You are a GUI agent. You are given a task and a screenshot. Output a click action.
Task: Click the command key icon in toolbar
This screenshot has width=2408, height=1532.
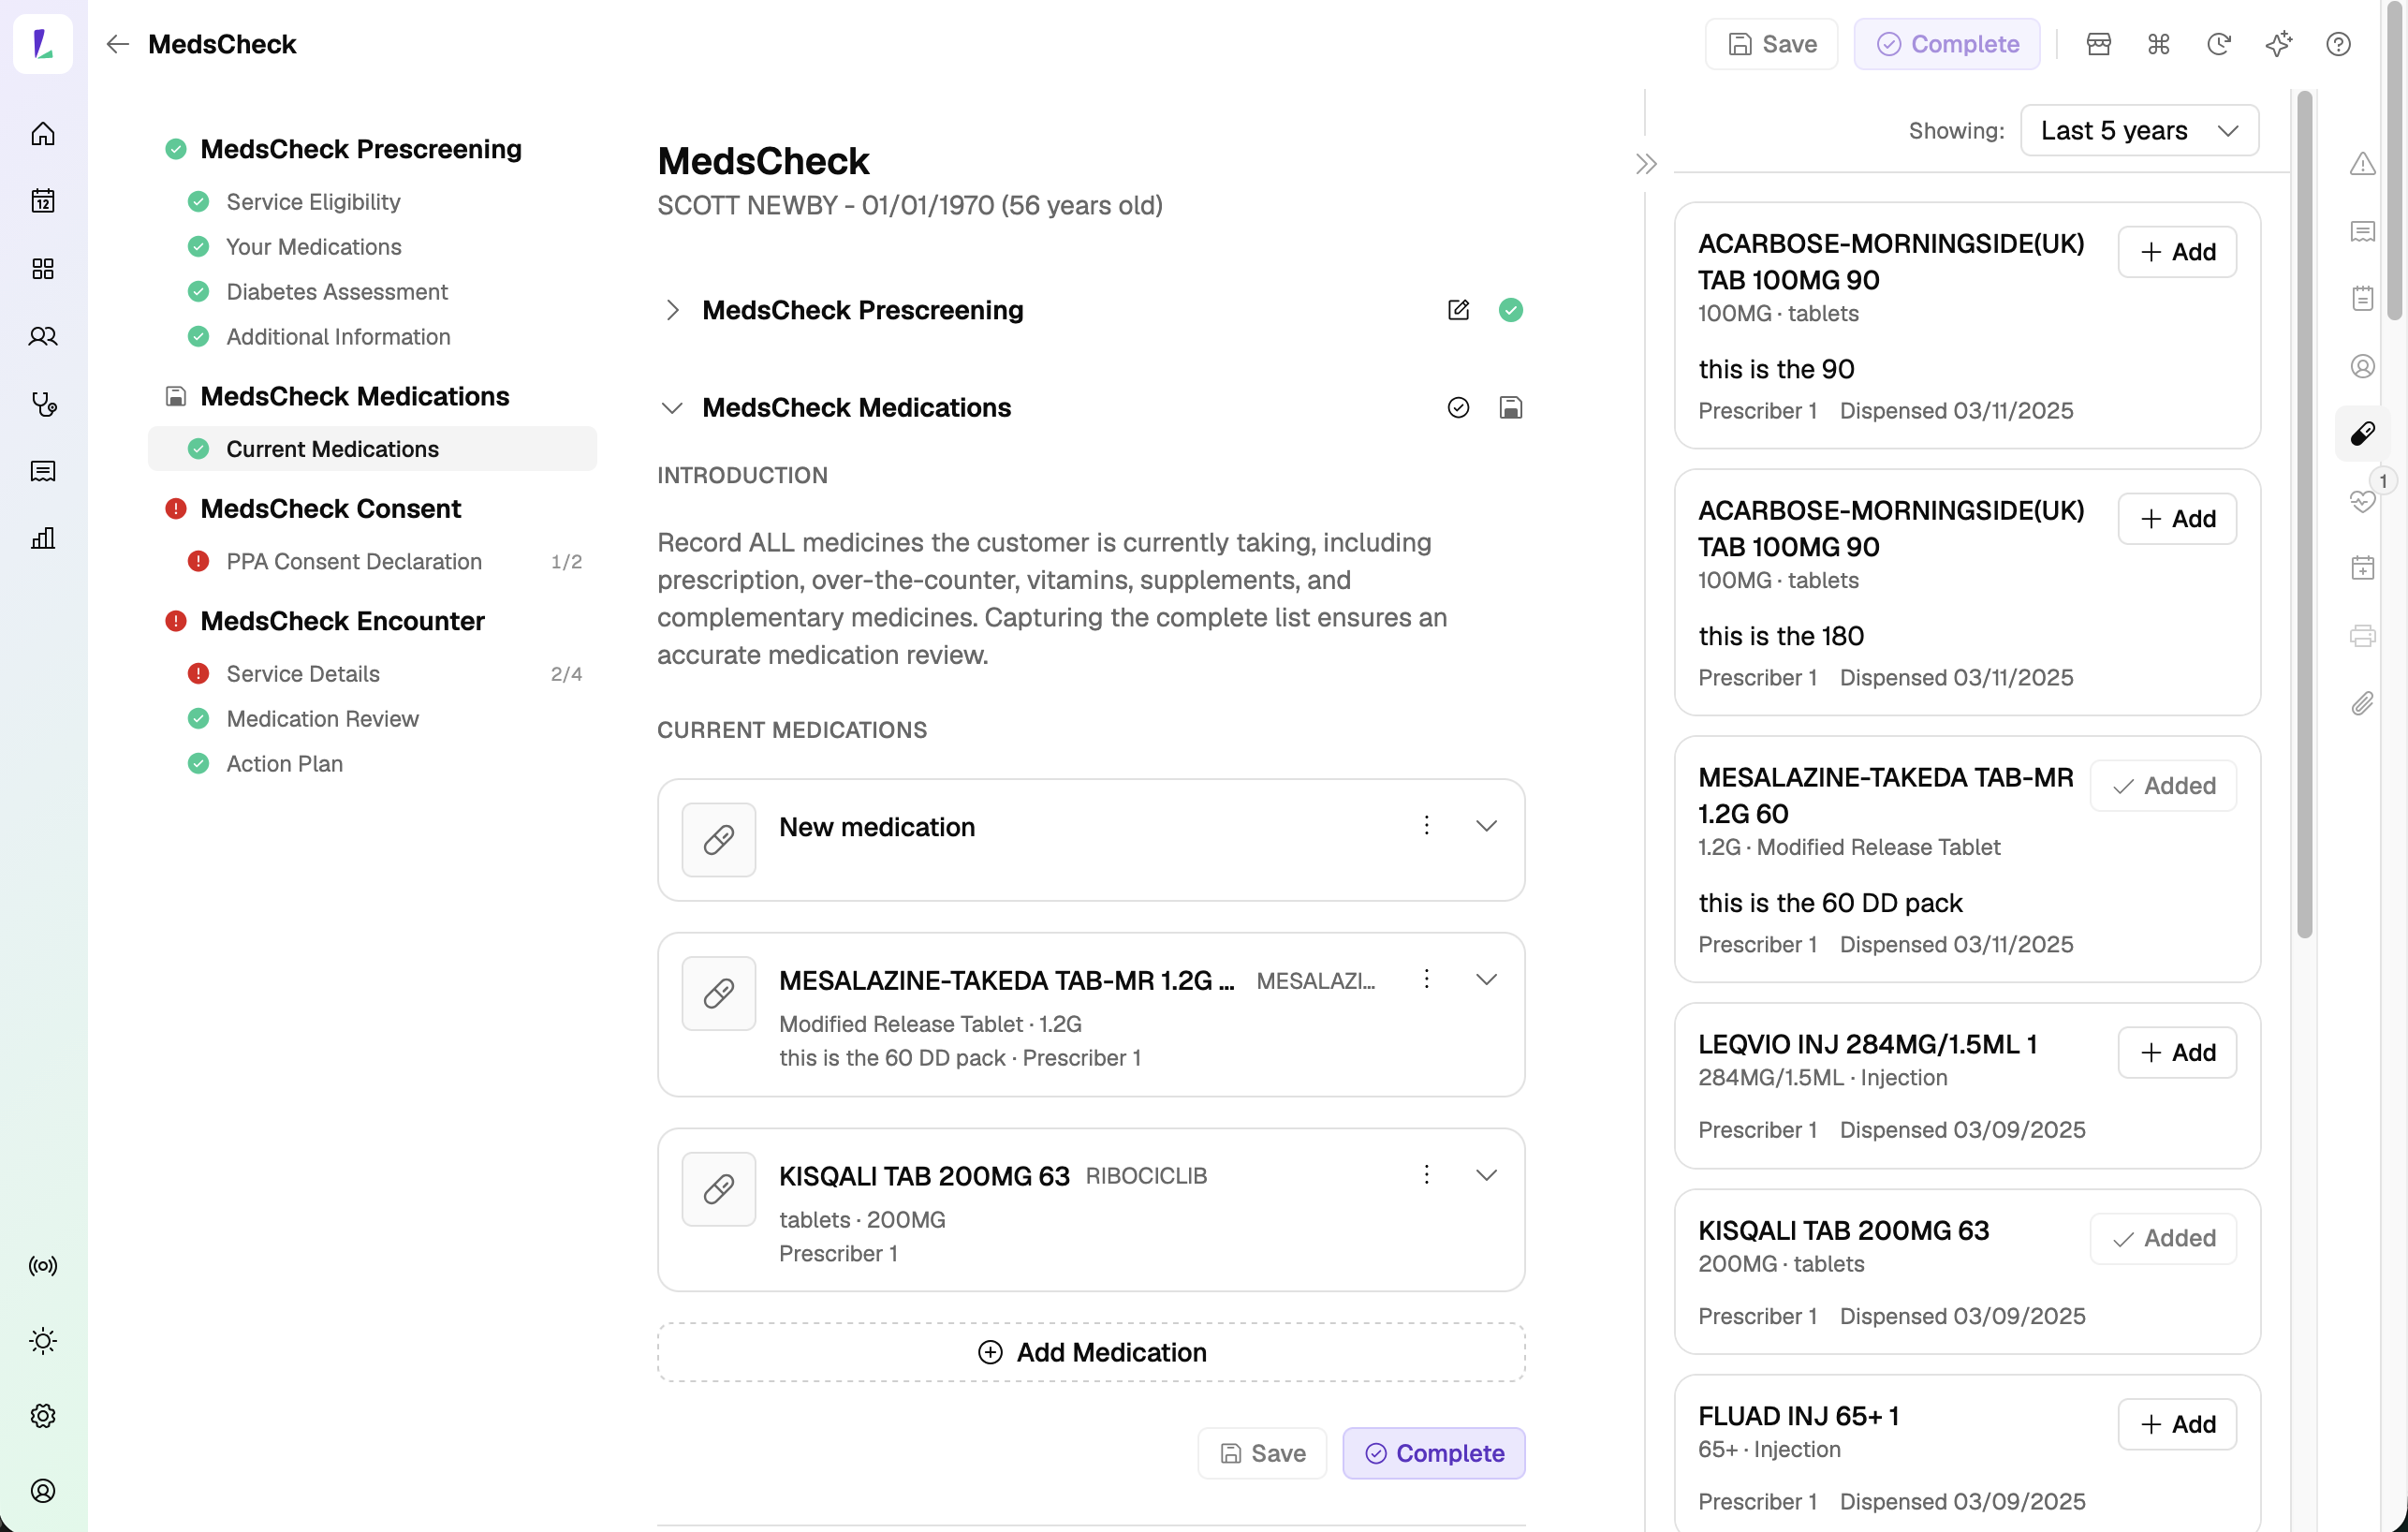(2159, 44)
